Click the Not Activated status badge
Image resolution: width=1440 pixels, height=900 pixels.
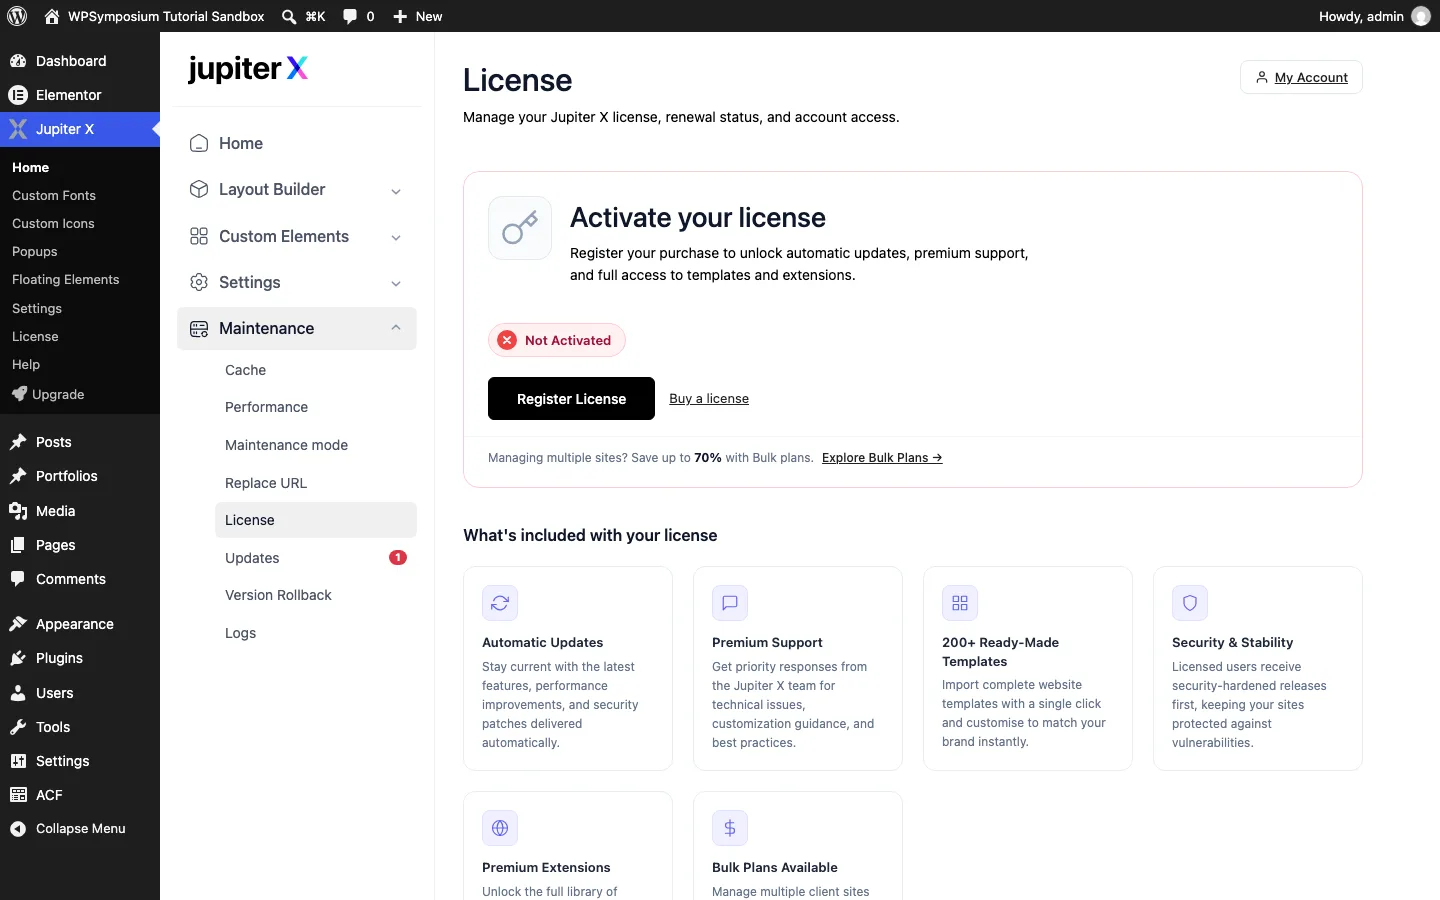tap(557, 340)
